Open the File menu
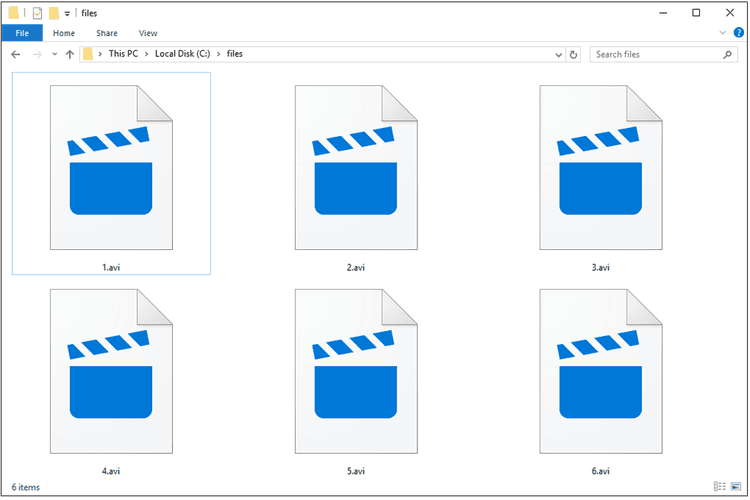 [x=21, y=33]
